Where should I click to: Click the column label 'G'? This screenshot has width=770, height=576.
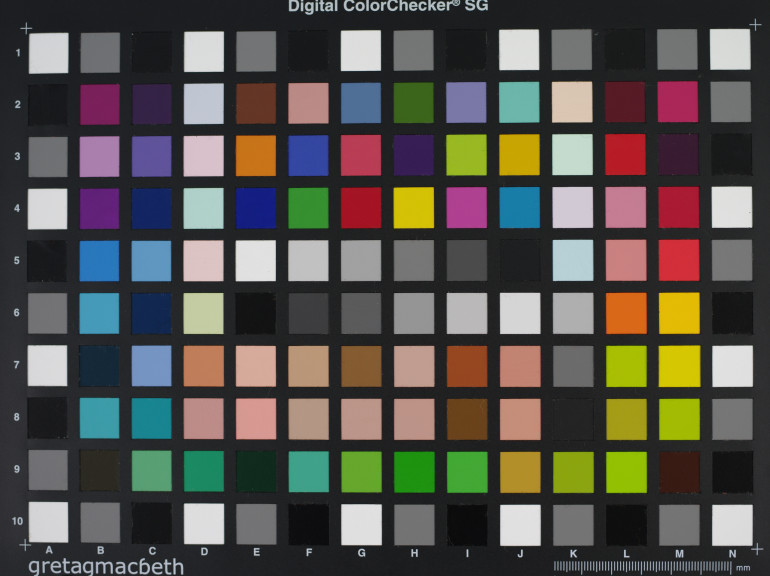pyautogui.click(x=361, y=553)
